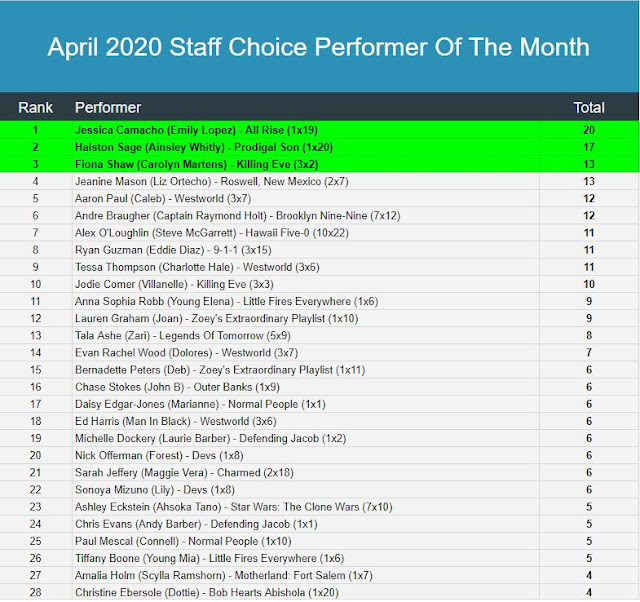Select Ryan Guzman 9-1-1 entry
Screen dimensions: 640x602
point(173,250)
